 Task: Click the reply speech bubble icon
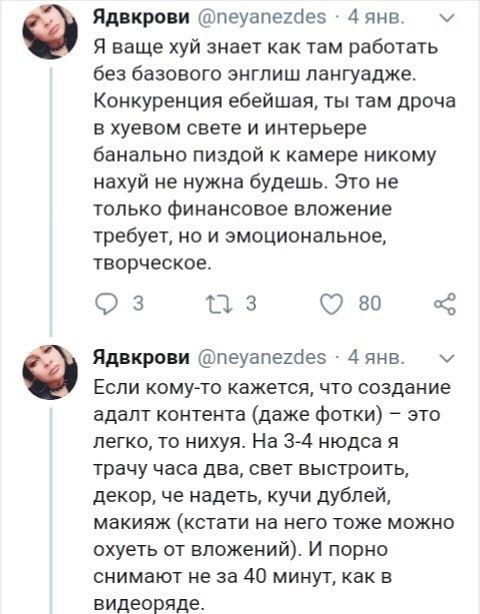[x=105, y=304]
